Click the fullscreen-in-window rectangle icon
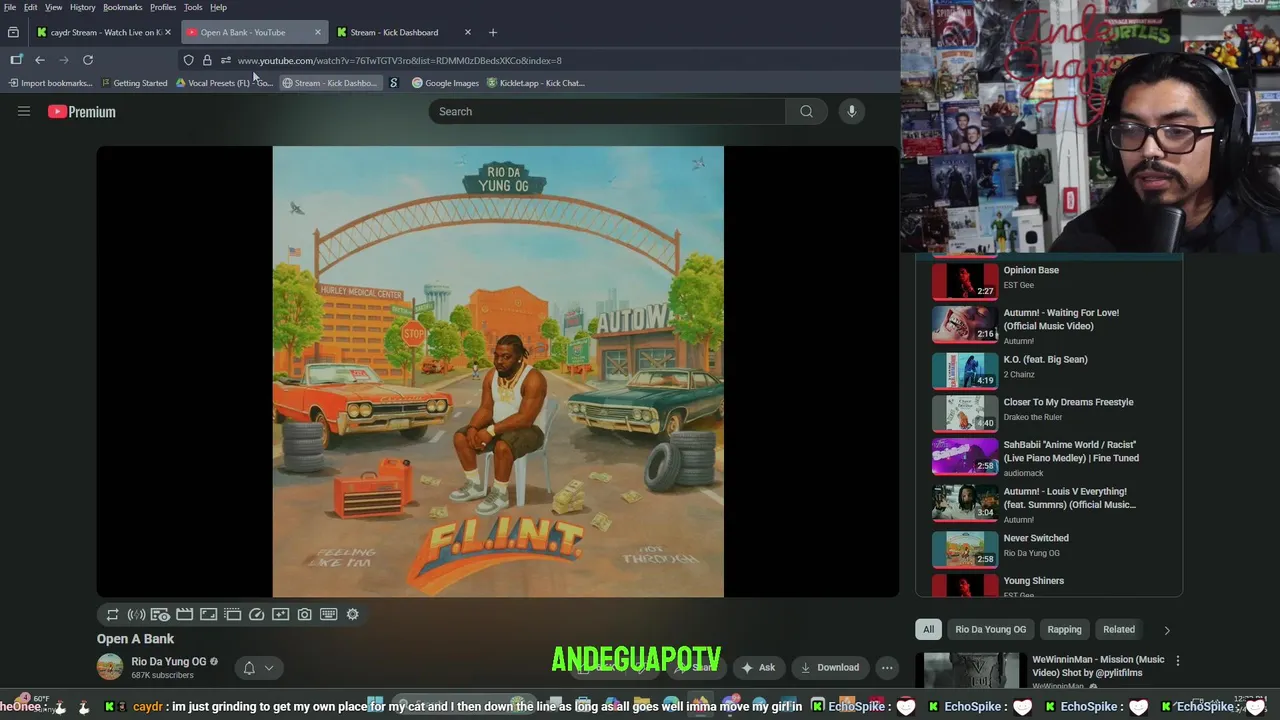The width and height of the screenshot is (1280, 720). point(208,614)
